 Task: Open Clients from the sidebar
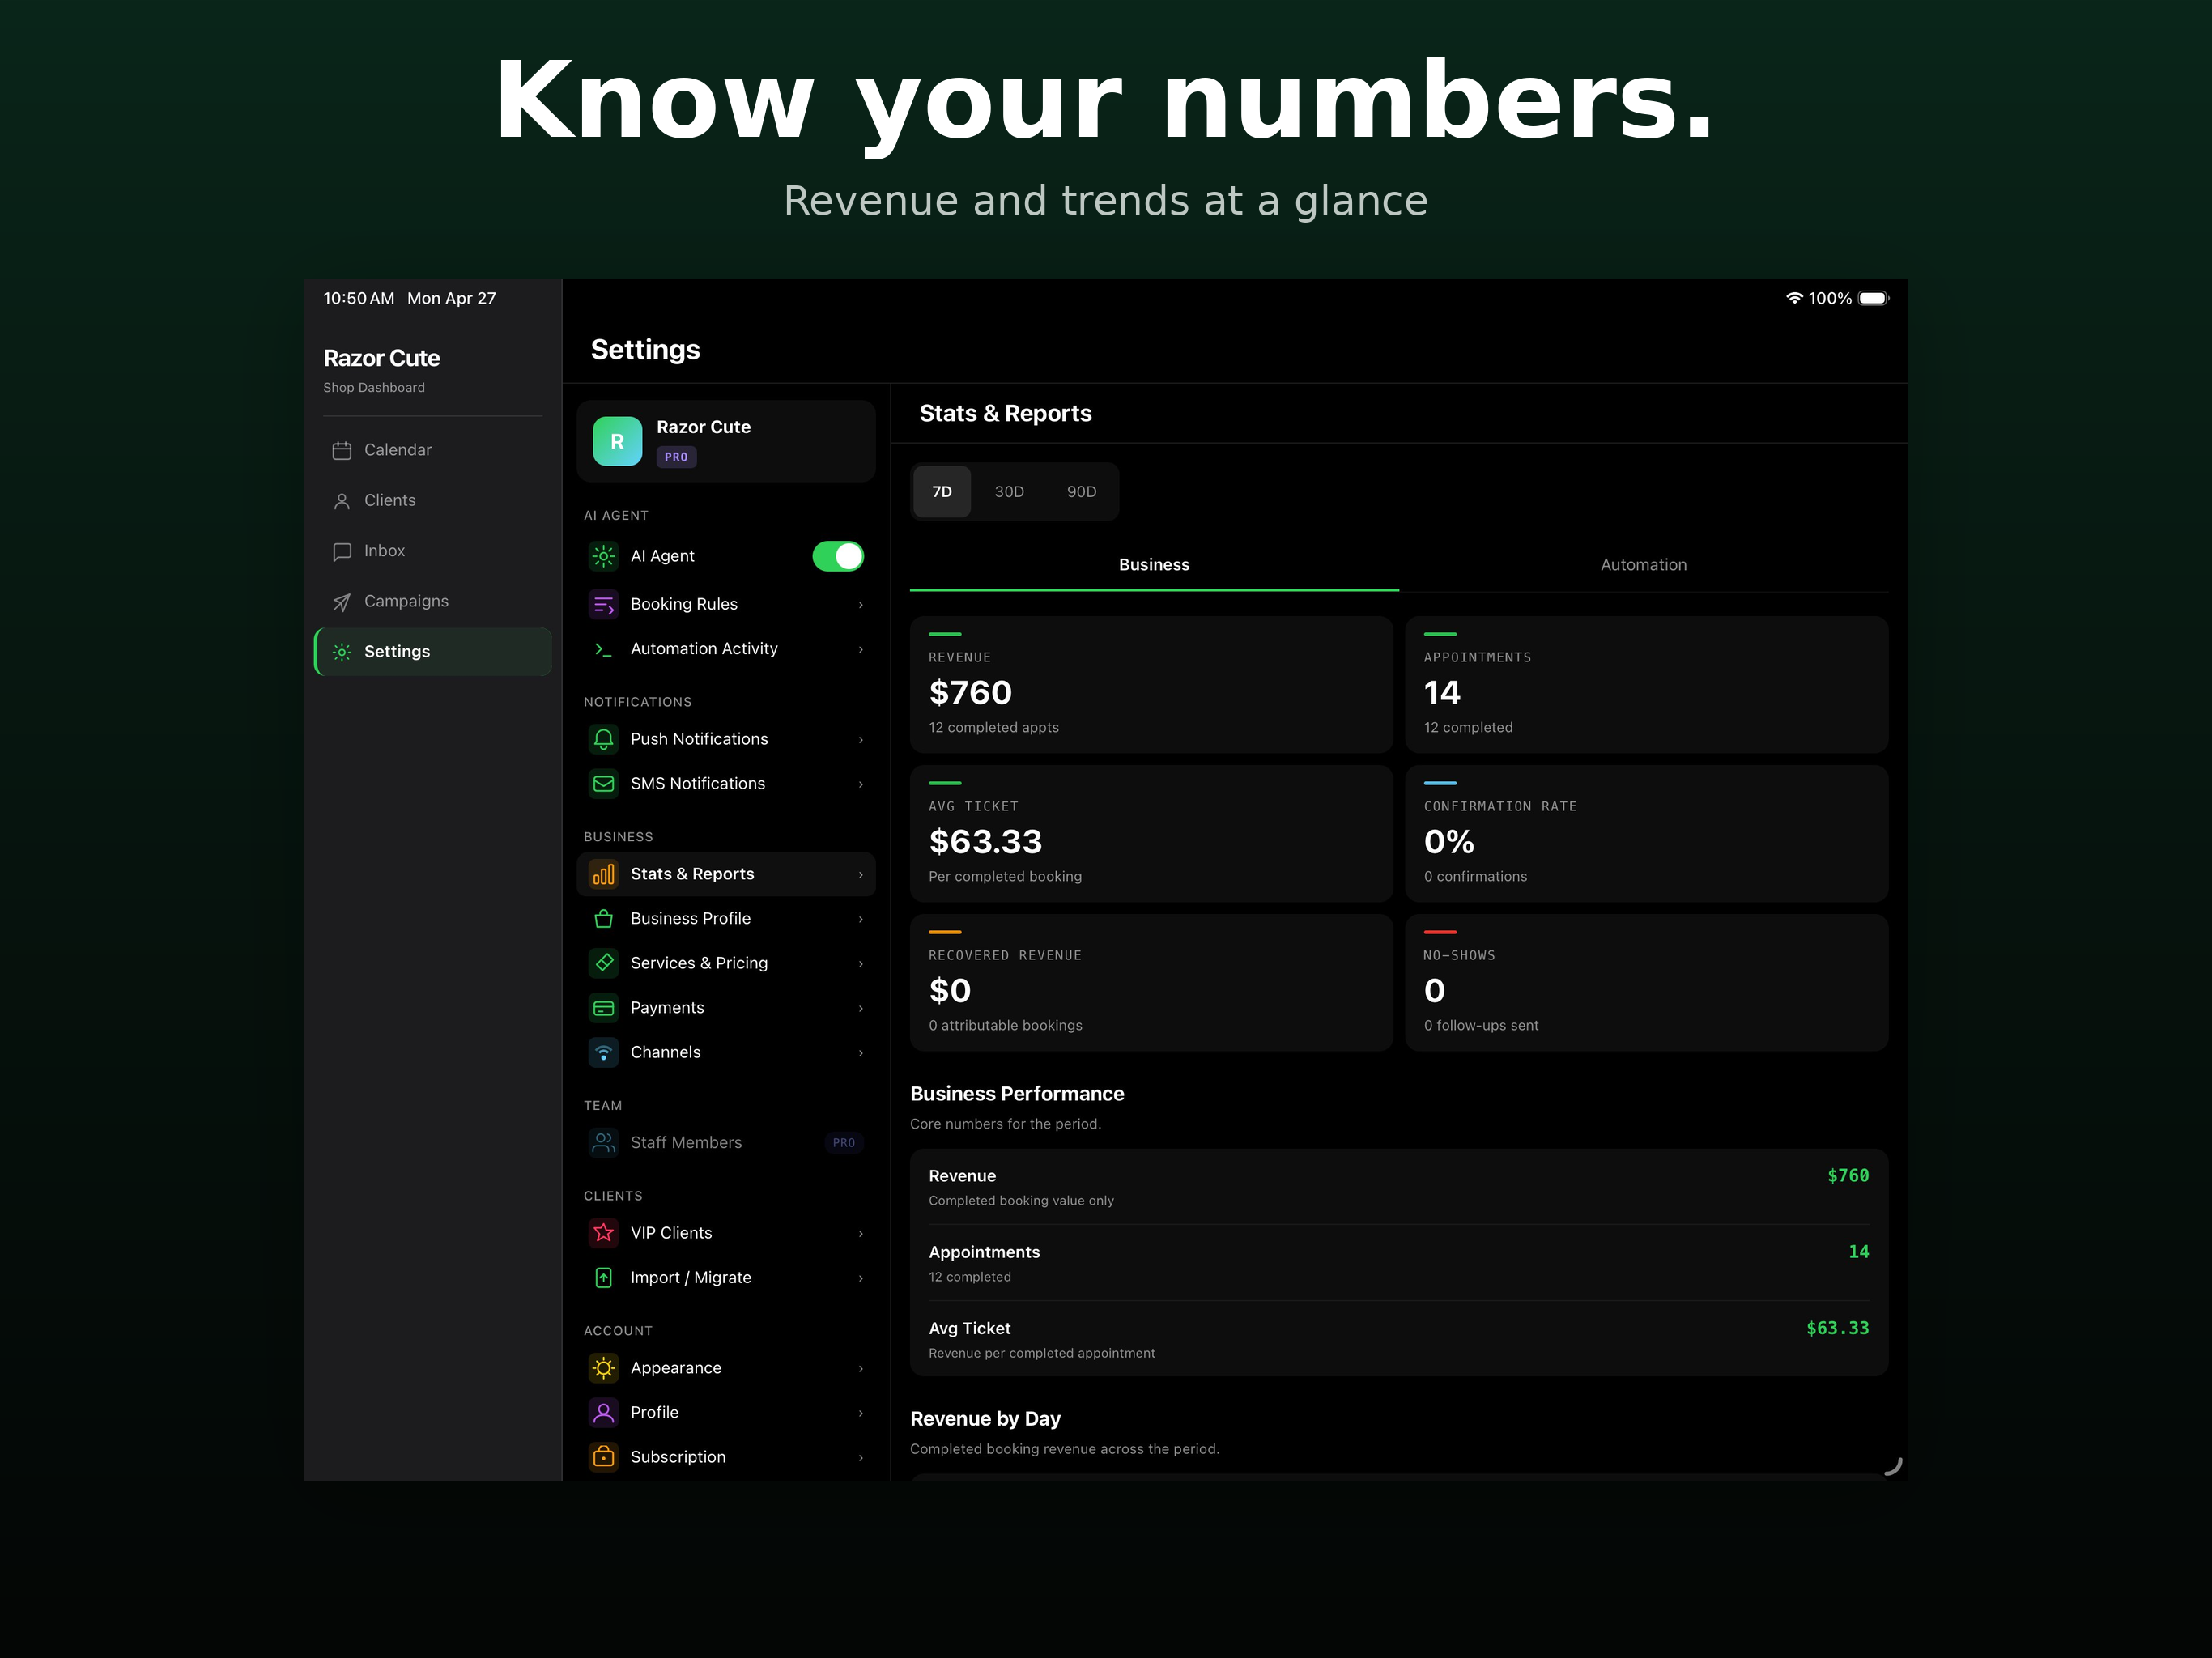point(433,501)
